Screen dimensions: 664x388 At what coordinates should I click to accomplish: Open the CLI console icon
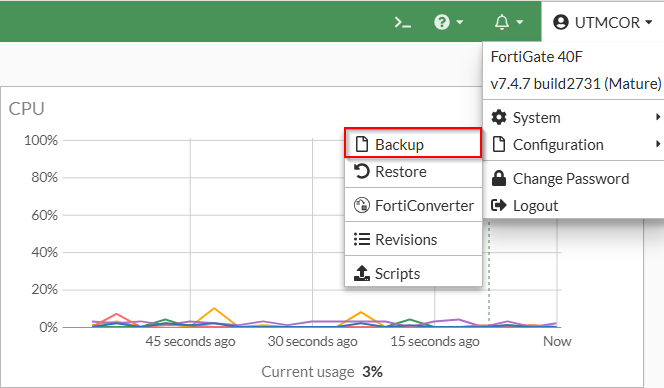402,22
